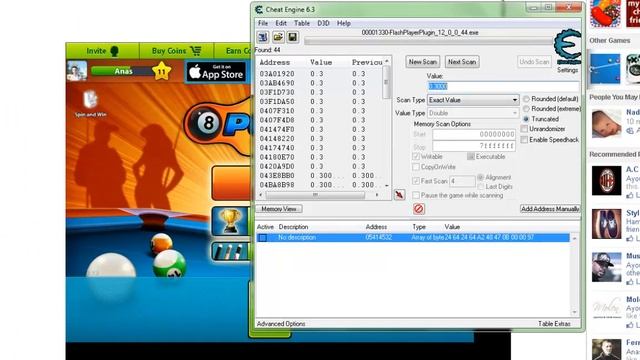Click the address table vertical scrollbar

pyautogui.click(x=575, y=275)
